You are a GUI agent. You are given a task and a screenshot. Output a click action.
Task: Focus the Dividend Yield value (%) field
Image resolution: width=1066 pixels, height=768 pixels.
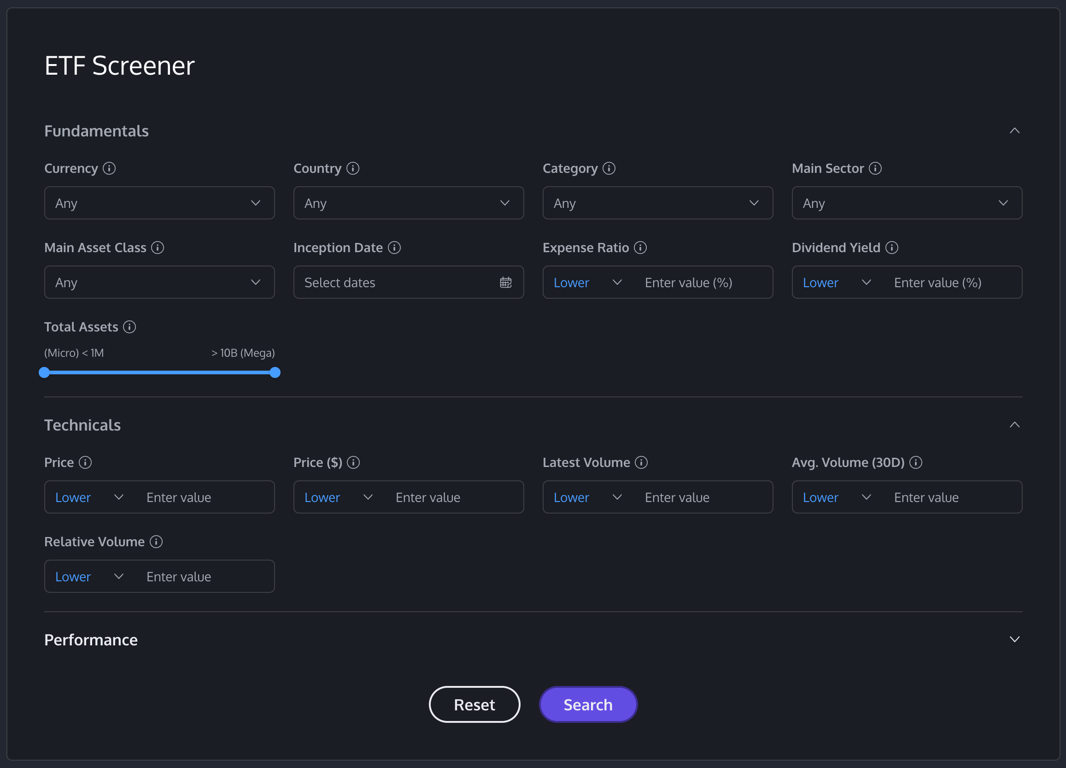(953, 283)
